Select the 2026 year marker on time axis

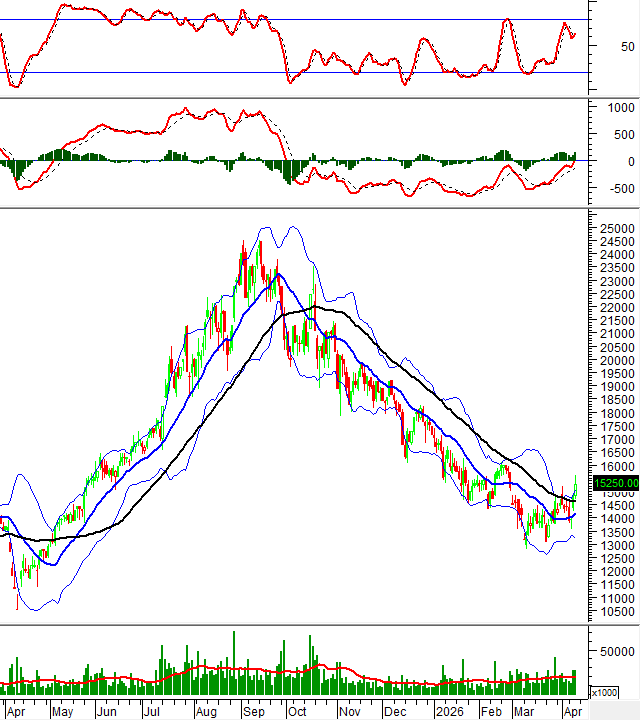(x=447, y=711)
